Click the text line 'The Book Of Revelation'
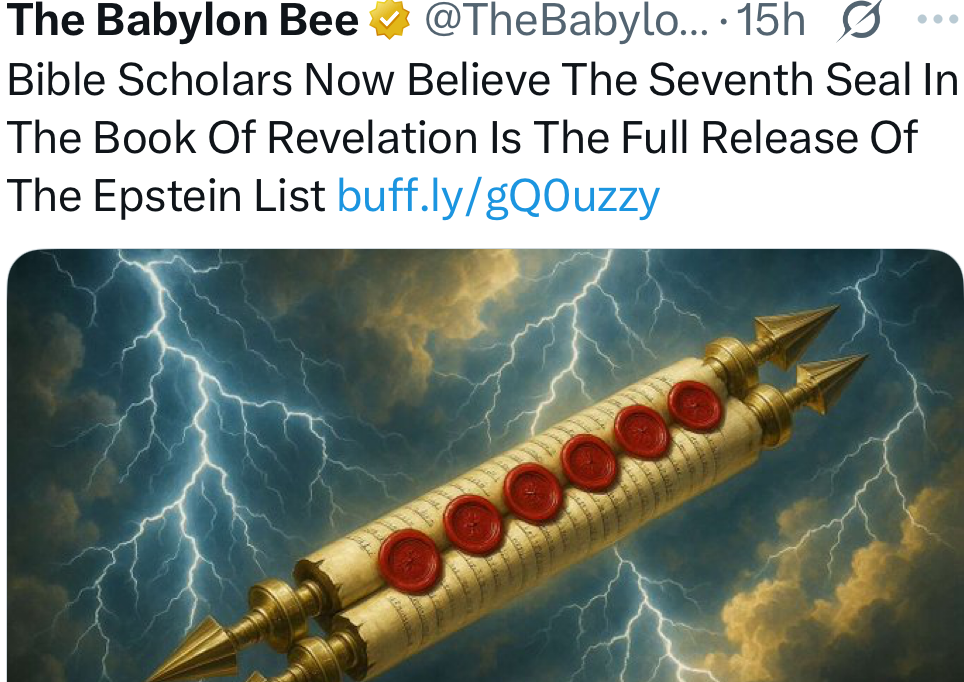The height and width of the screenshot is (682, 964). pos(462,137)
